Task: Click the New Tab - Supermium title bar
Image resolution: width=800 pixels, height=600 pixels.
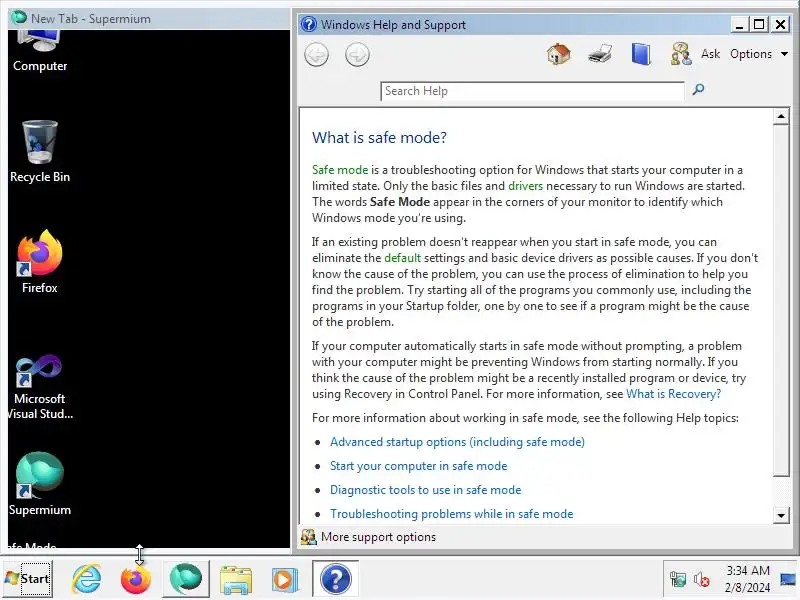Action: pos(148,19)
